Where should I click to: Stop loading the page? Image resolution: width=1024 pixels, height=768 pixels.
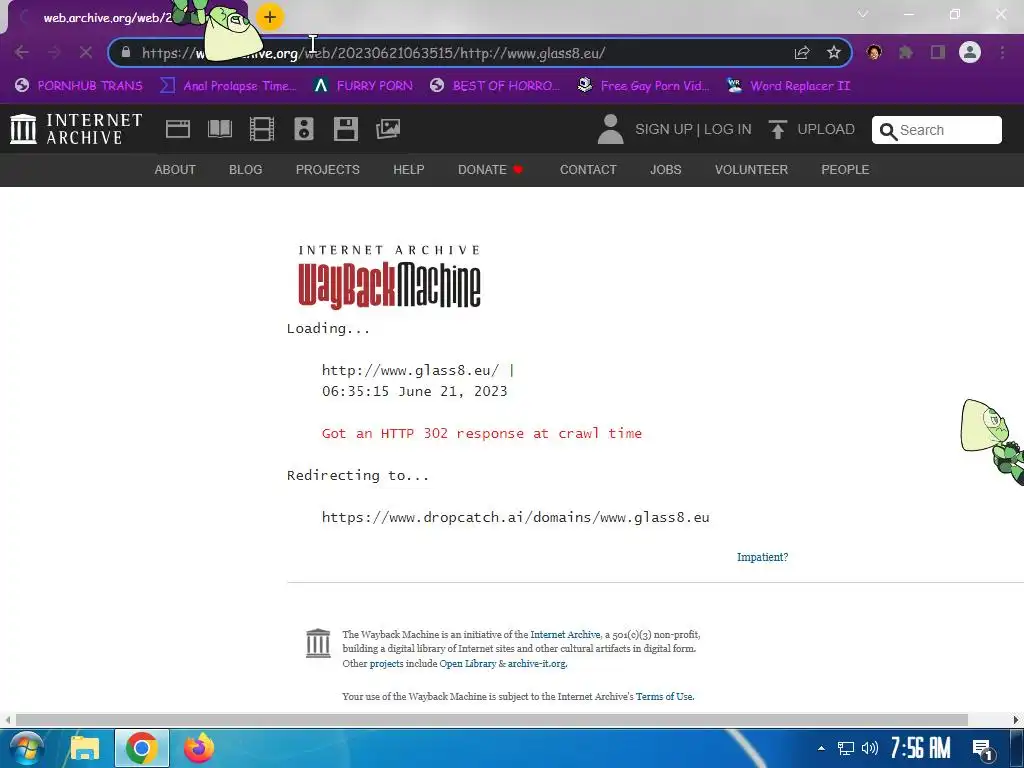(86, 52)
